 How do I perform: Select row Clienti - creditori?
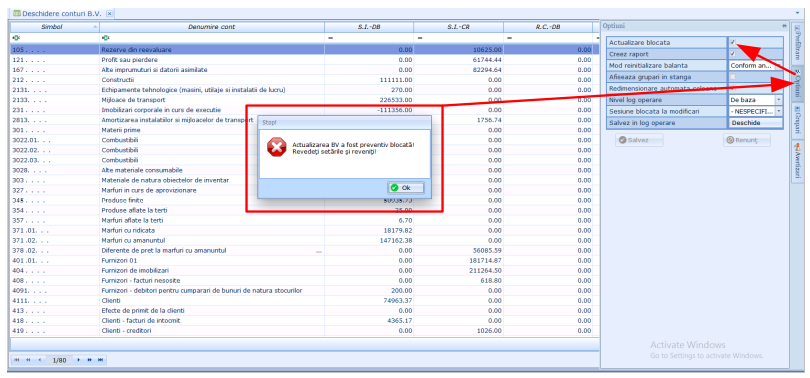point(304,330)
